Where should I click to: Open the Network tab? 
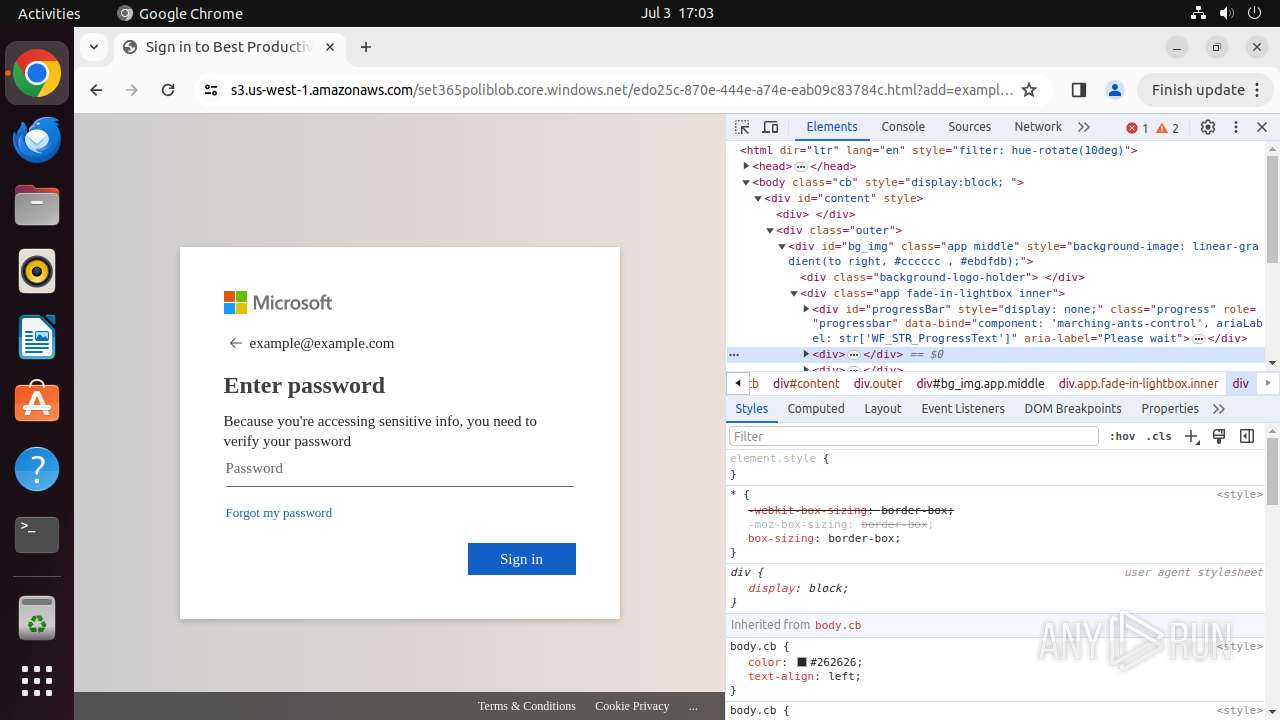pyautogui.click(x=1038, y=127)
